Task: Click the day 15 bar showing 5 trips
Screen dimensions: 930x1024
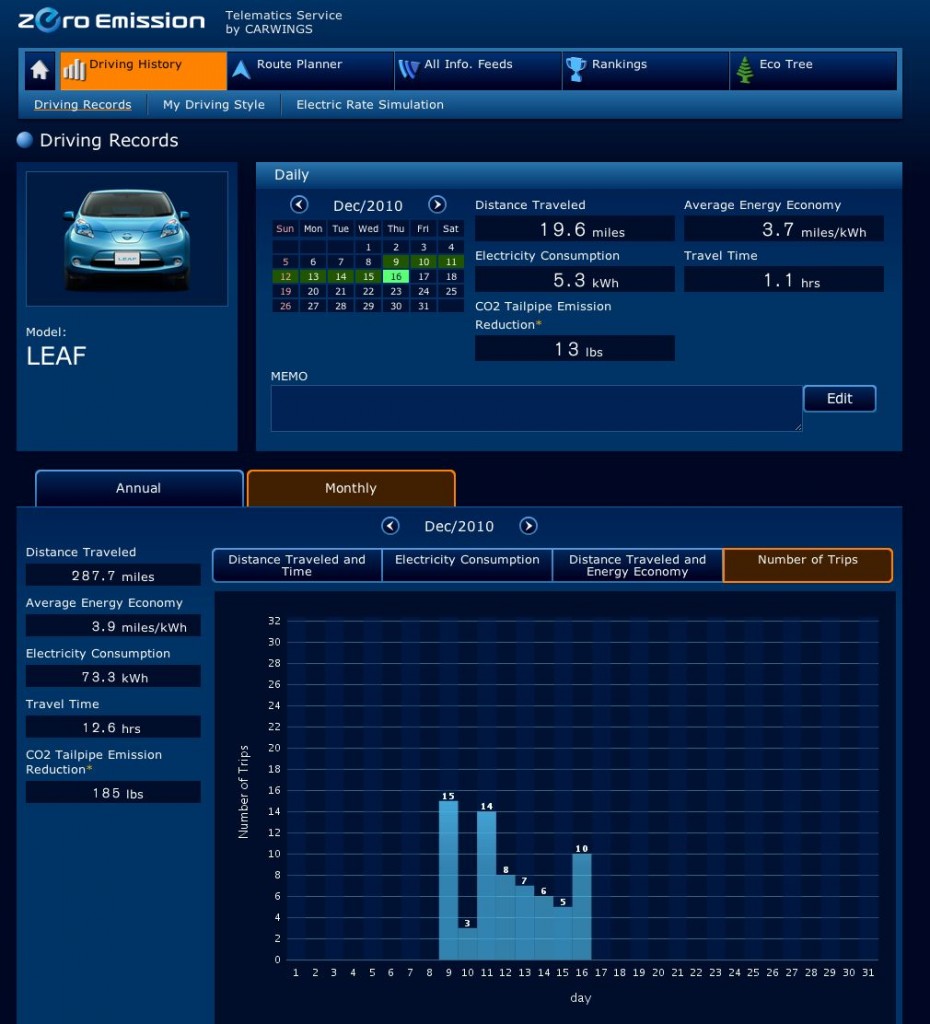Action: tap(562, 933)
